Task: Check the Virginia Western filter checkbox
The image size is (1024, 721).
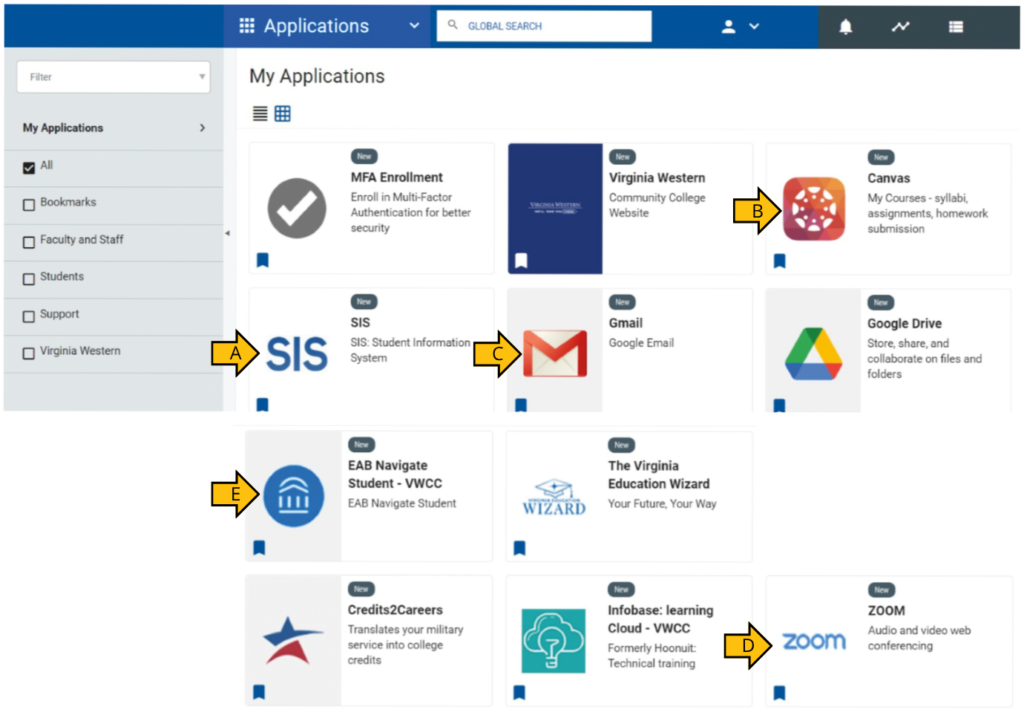Action: pos(29,353)
